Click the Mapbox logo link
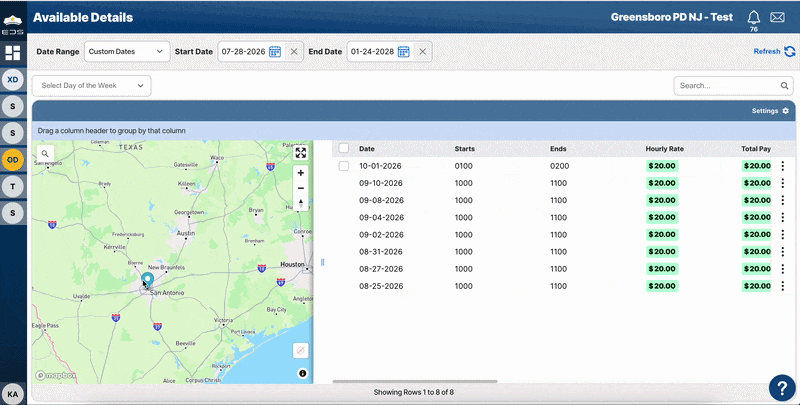The height and width of the screenshot is (405, 800). (56, 375)
